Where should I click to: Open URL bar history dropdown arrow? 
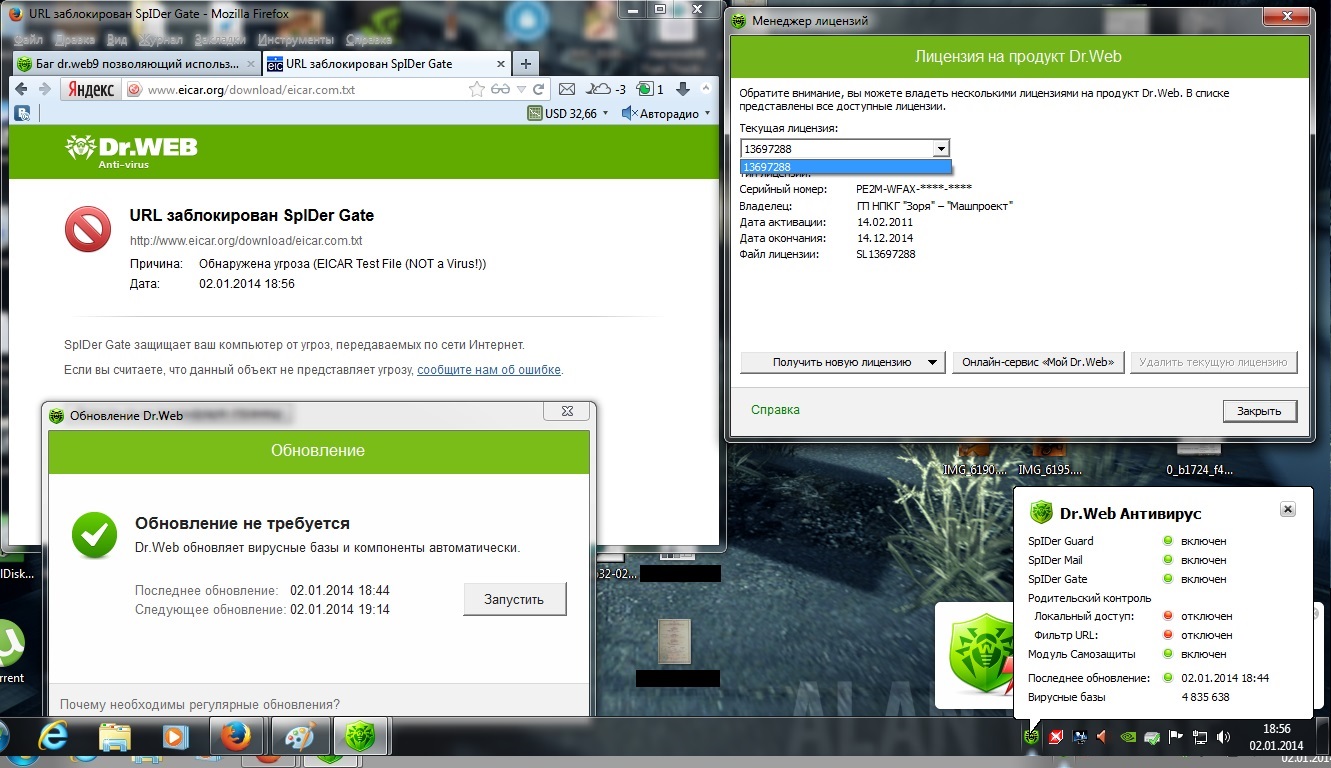coord(520,89)
